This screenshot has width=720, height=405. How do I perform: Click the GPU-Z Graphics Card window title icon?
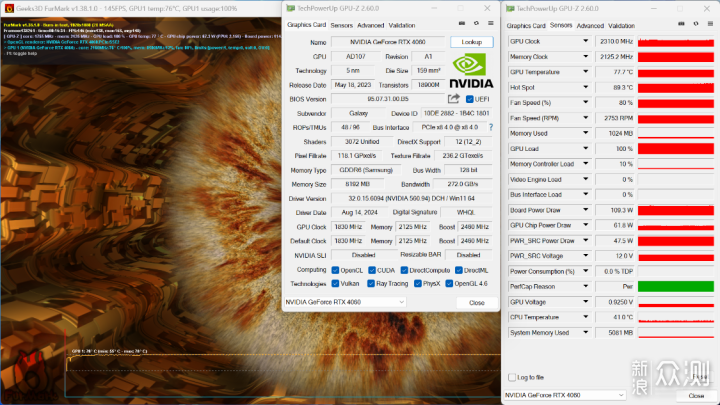point(290,8)
